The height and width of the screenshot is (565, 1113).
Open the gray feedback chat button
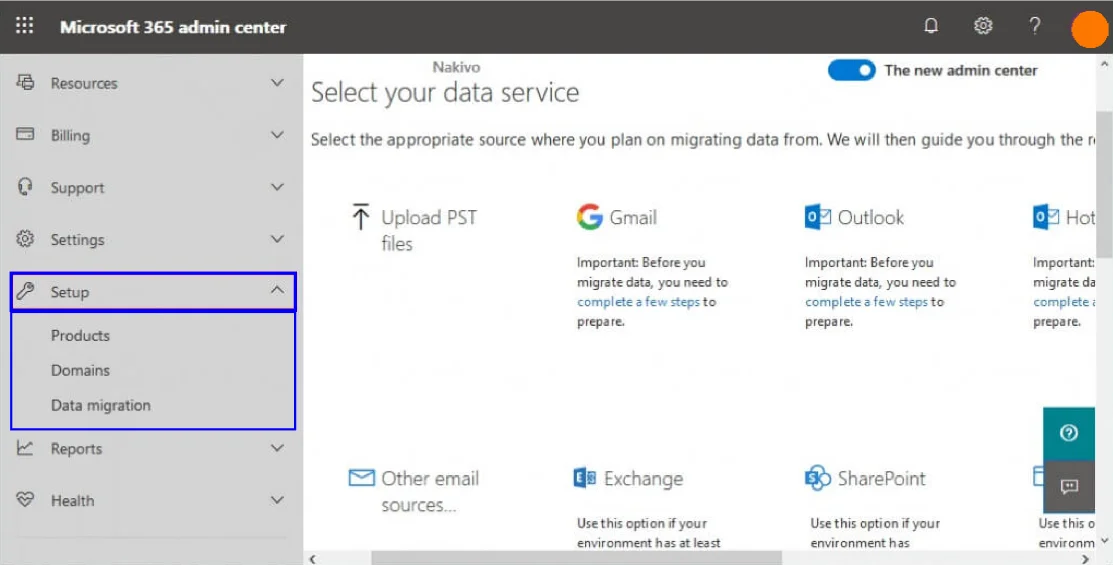1069,486
